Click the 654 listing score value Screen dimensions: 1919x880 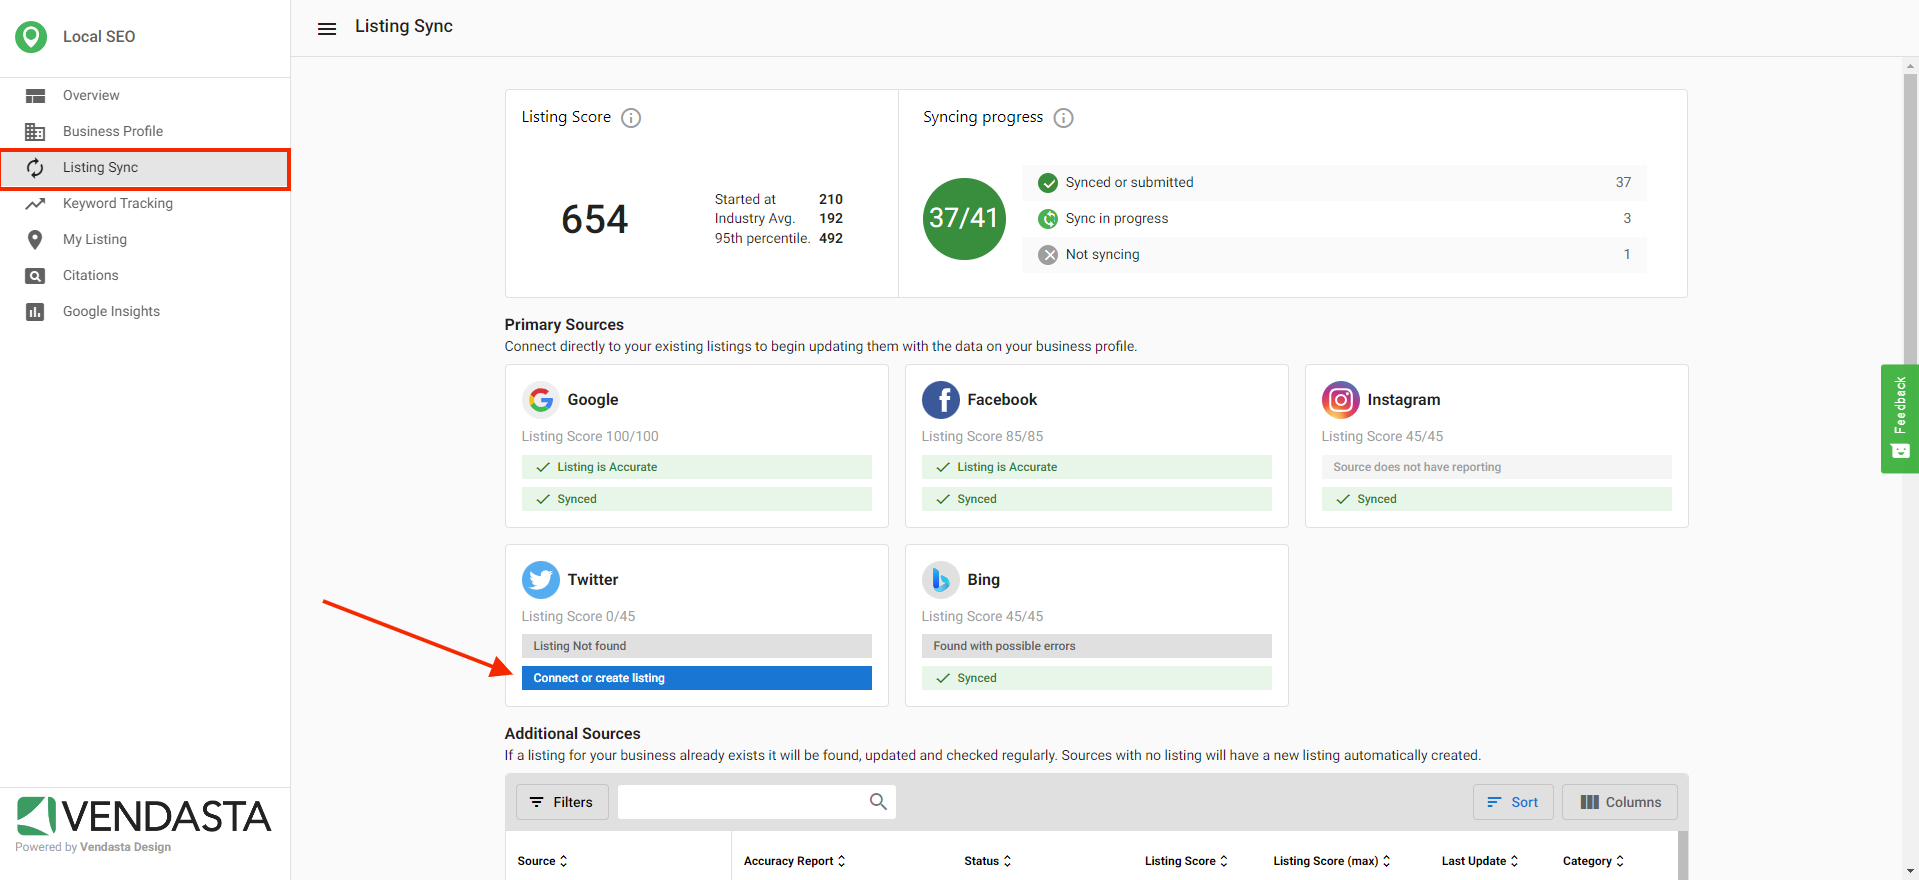click(595, 220)
